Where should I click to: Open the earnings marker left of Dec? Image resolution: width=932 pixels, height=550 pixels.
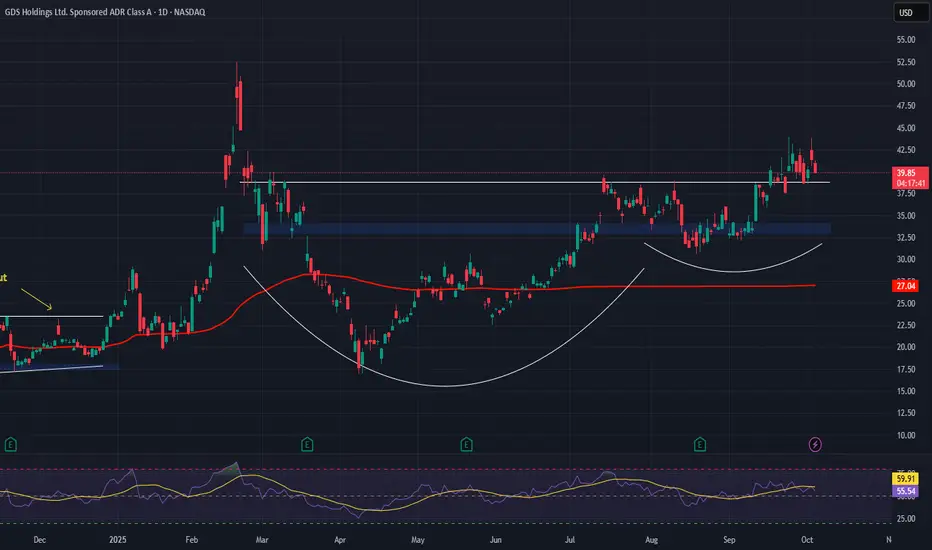pyautogui.click(x=11, y=444)
